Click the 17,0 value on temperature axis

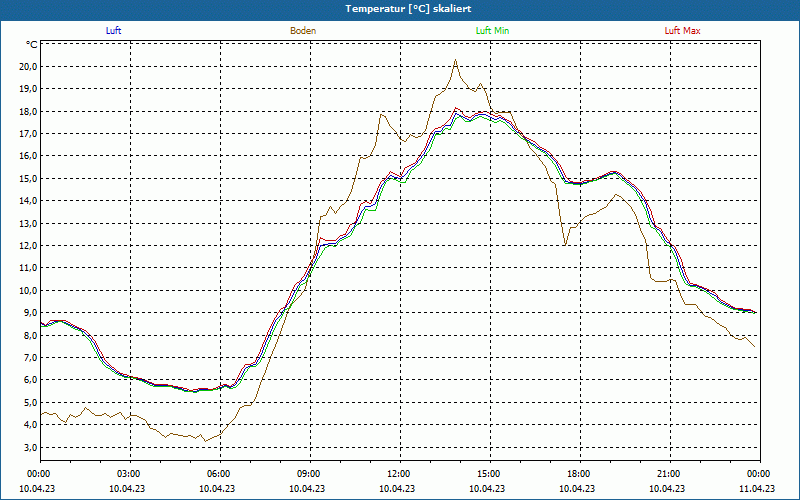point(28,134)
